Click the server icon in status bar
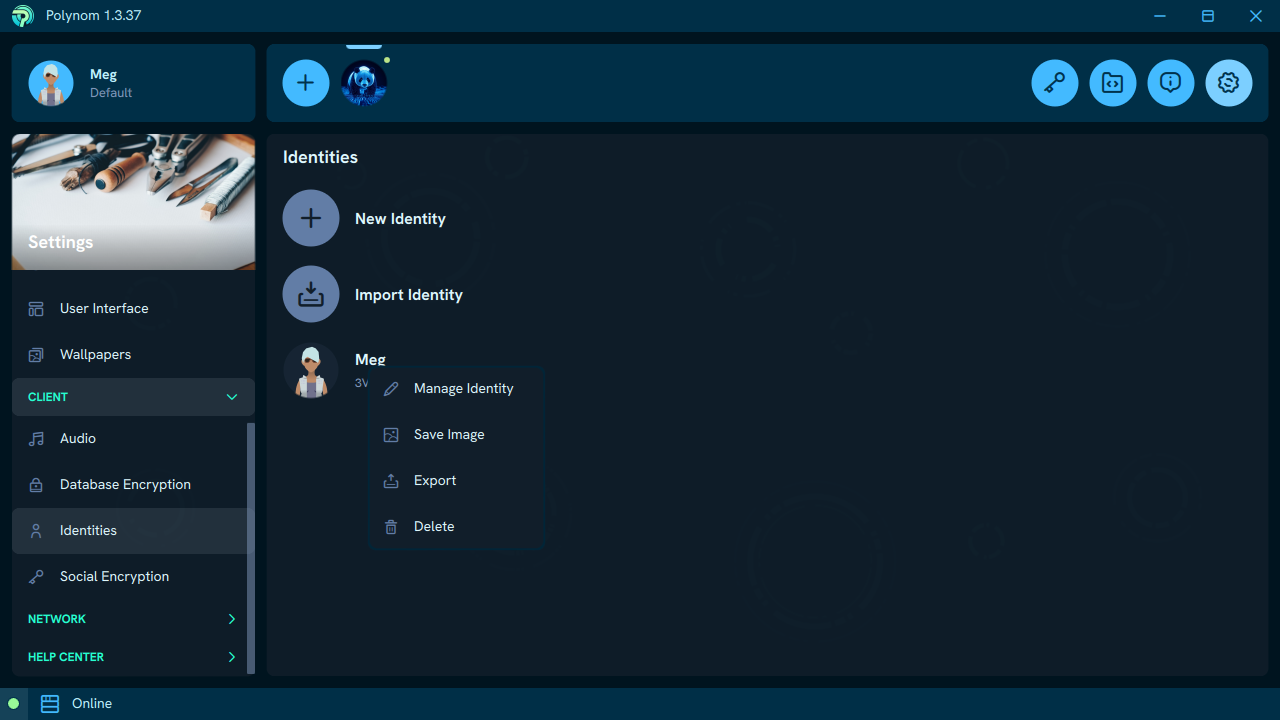 point(50,704)
